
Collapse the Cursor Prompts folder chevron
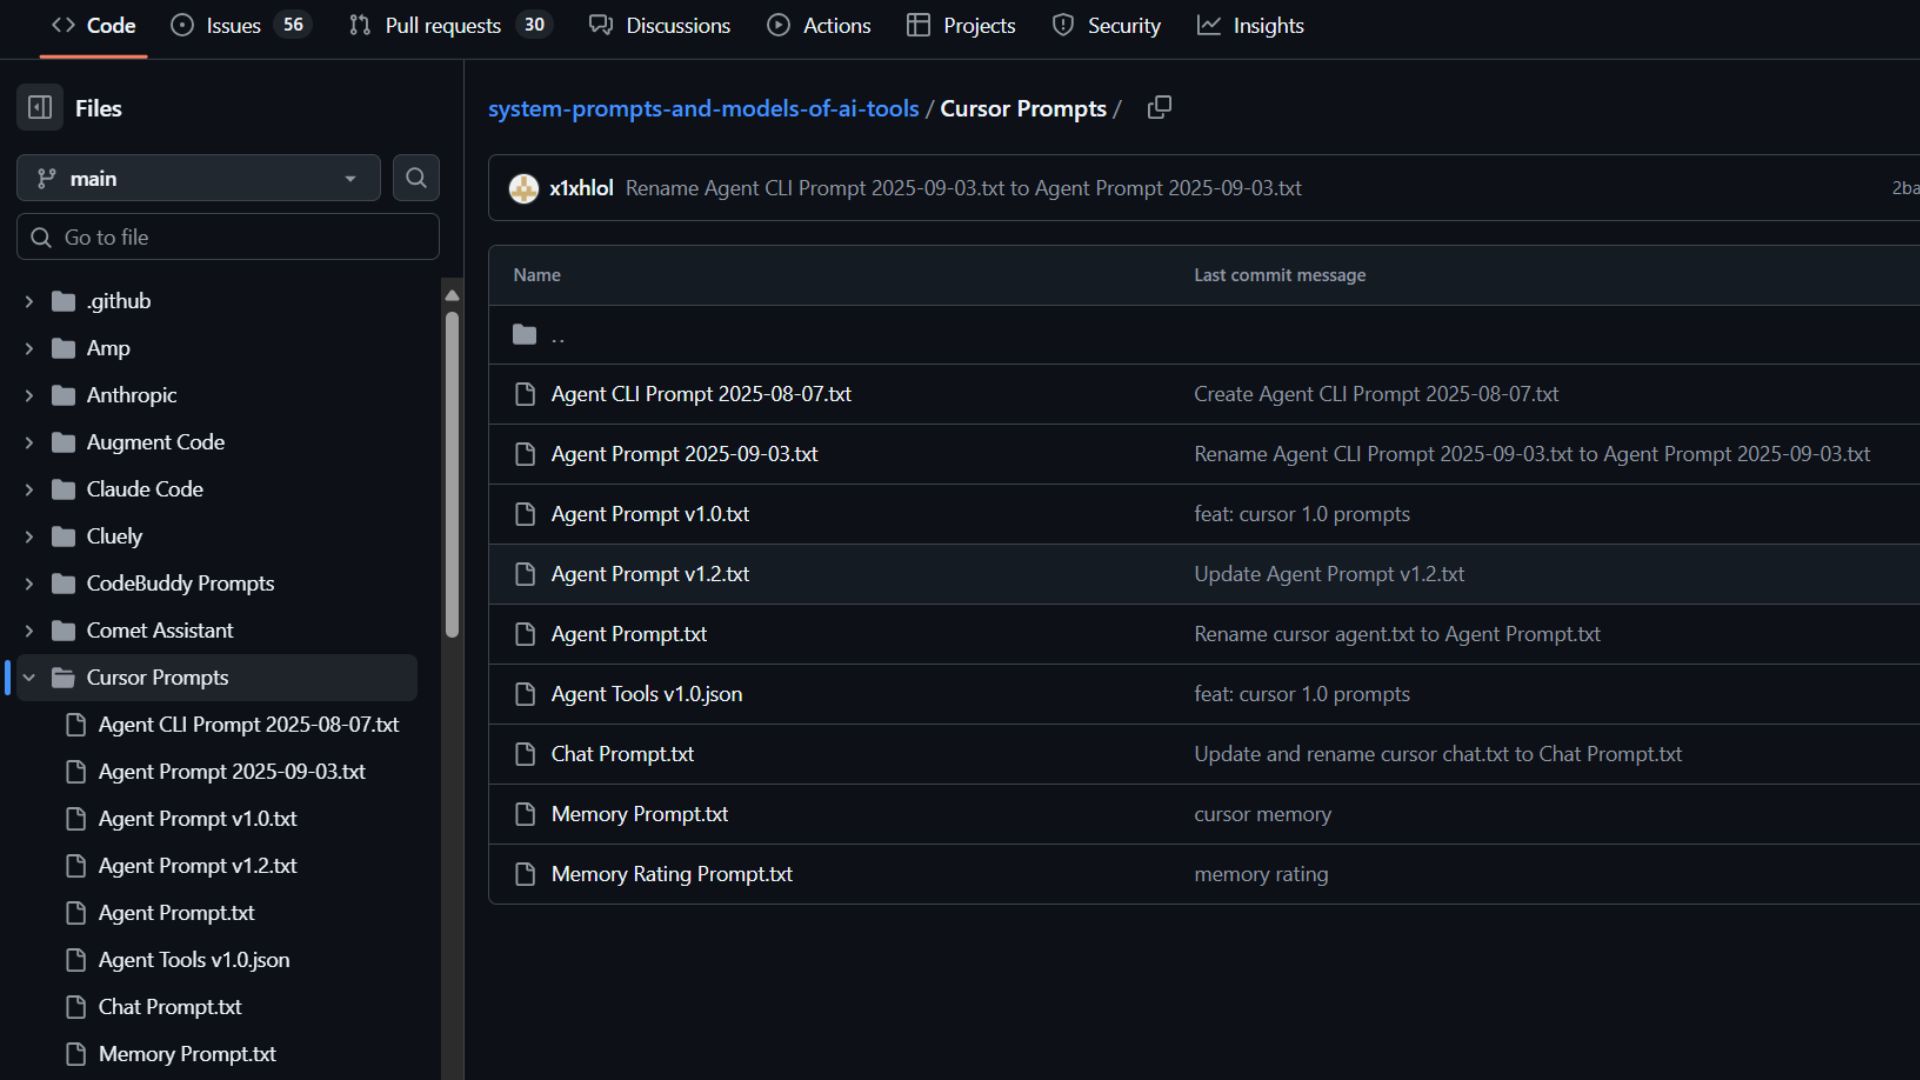click(29, 678)
